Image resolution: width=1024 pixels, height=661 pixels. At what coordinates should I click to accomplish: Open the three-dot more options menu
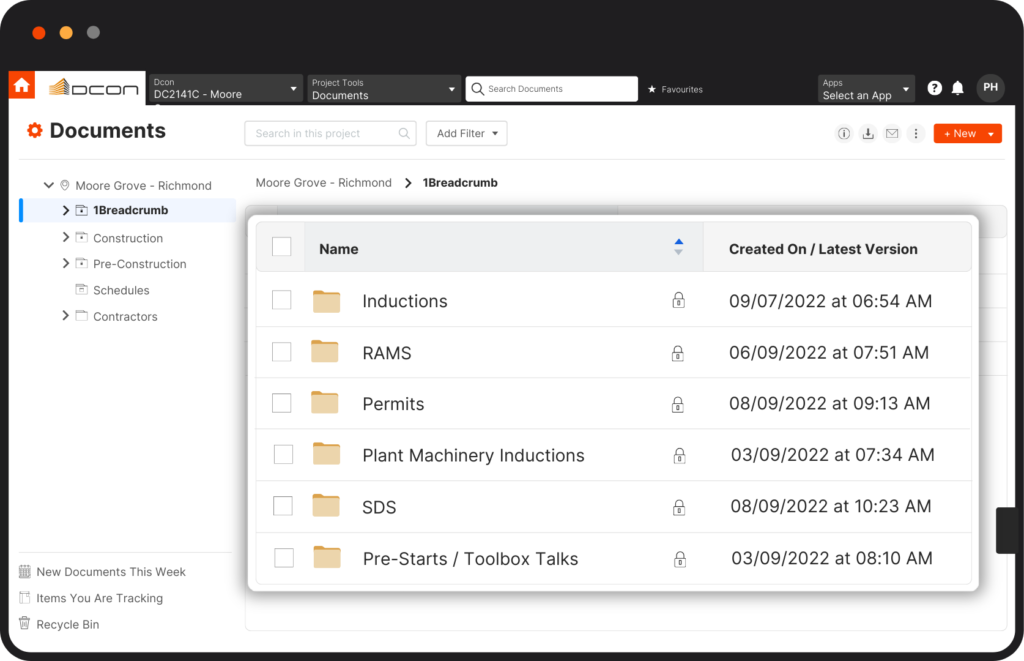pyautogui.click(x=916, y=134)
